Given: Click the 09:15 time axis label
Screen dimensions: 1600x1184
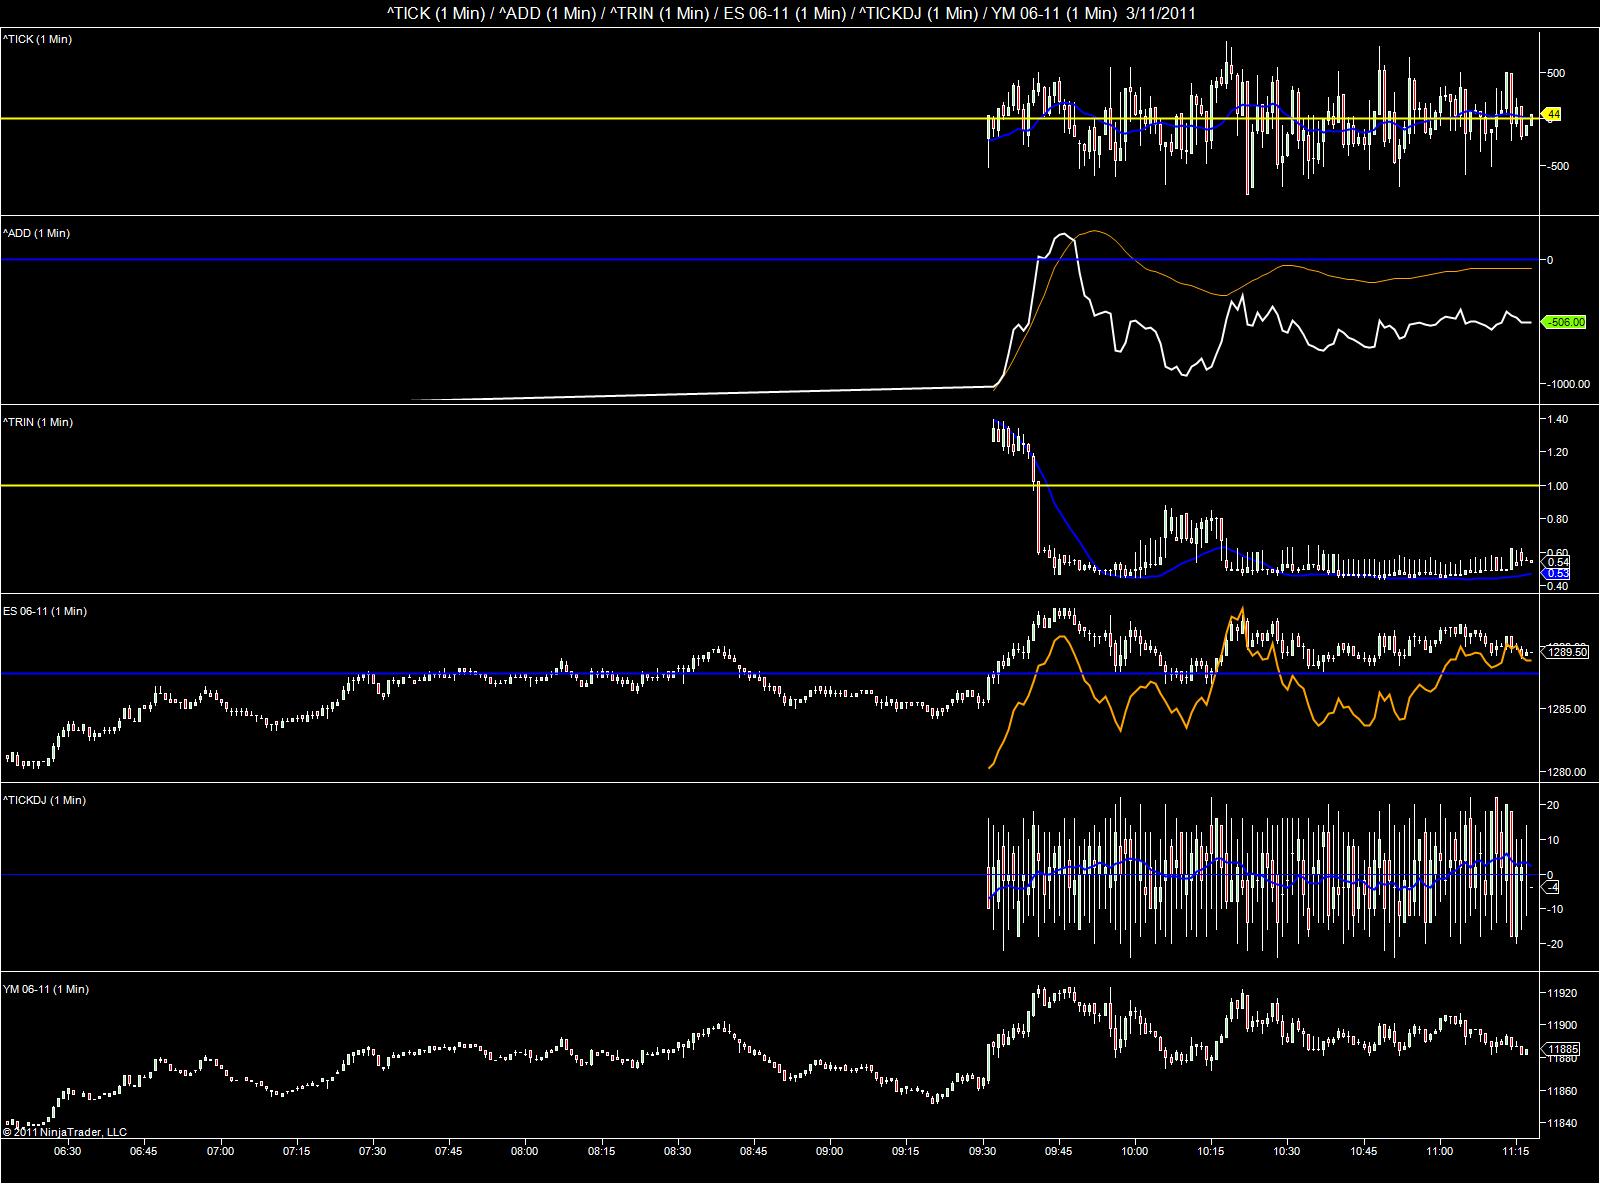Looking at the screenshot, I should tap(906, 1151).
